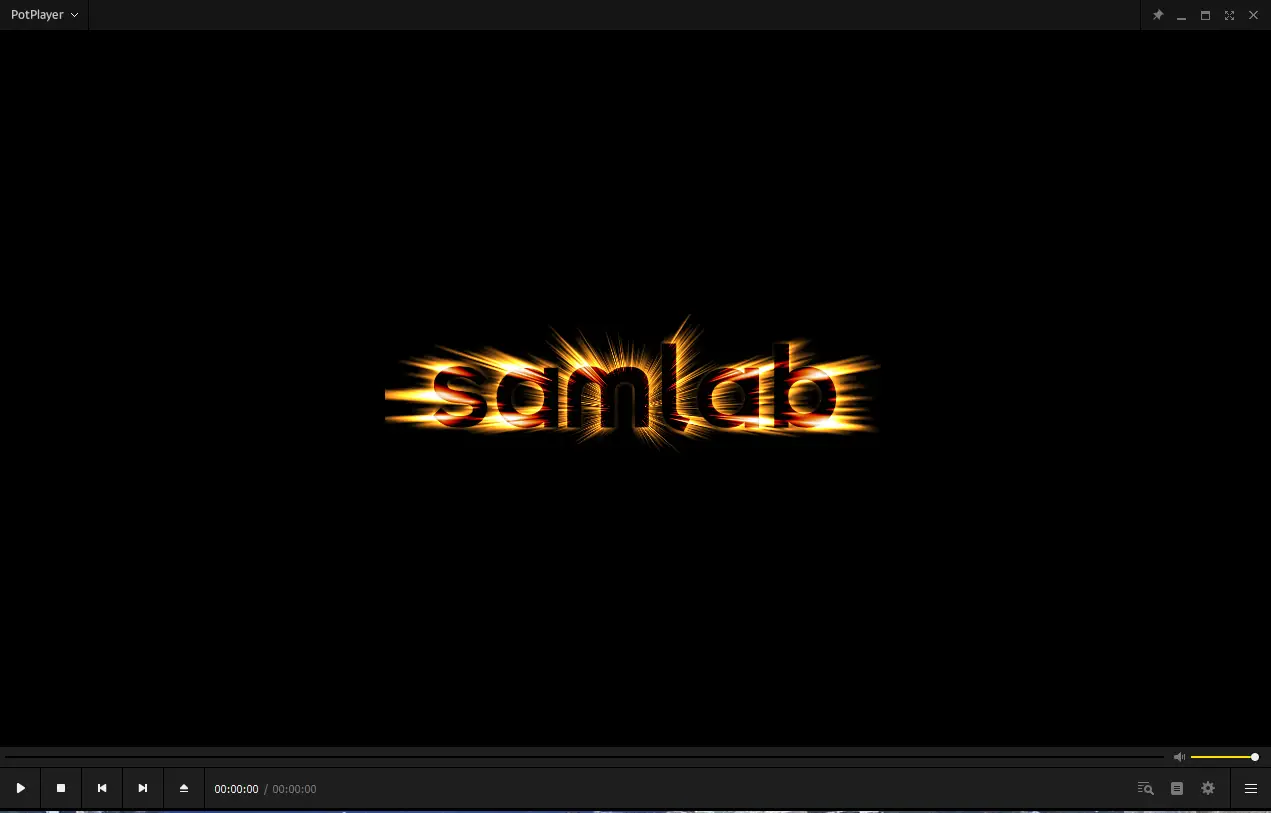Open the PotPlayer main menu dropdown
Image resolution: width=1271 pixels, height=813 pixels.
tap(44, 15)
